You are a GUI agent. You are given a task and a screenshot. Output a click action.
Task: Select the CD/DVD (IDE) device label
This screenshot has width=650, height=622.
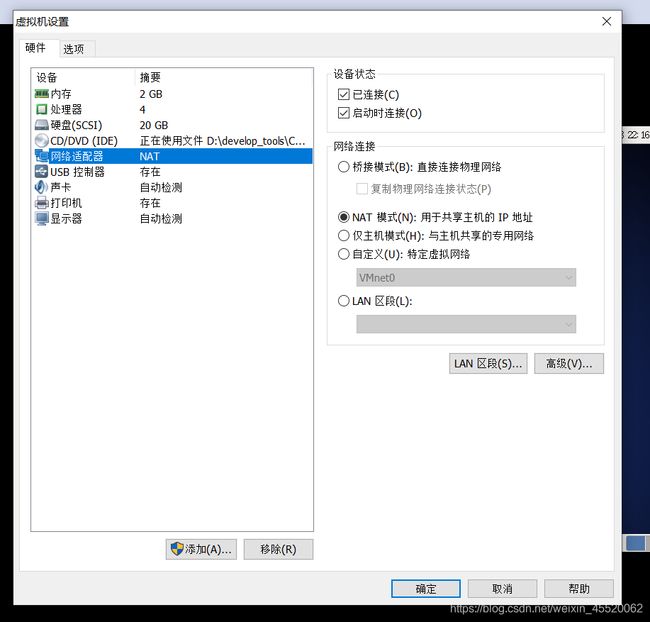84,141
